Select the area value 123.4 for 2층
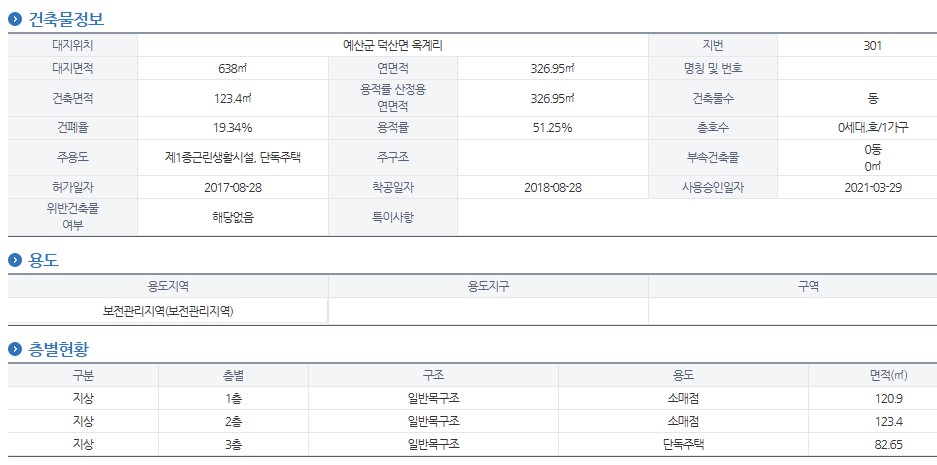The width and height of the screenshot is (937, 465). (x=888, y=421)
